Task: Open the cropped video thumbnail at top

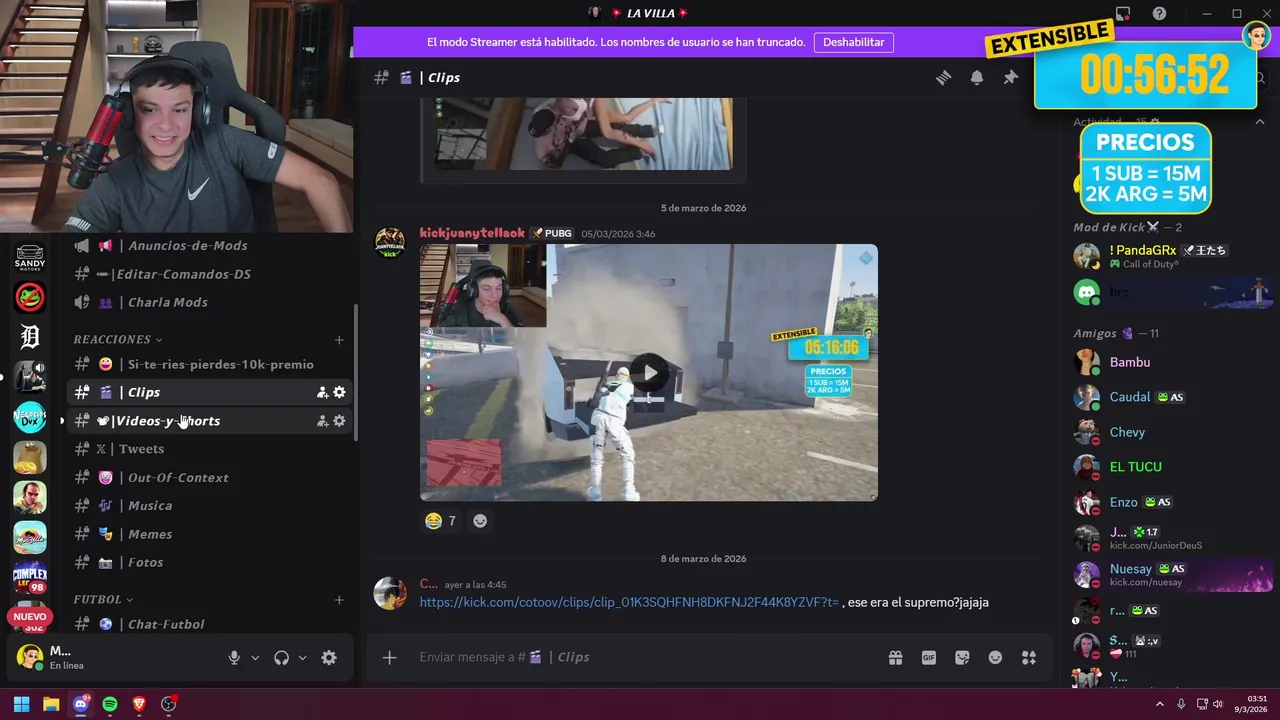Action: (x=583, y=134)
